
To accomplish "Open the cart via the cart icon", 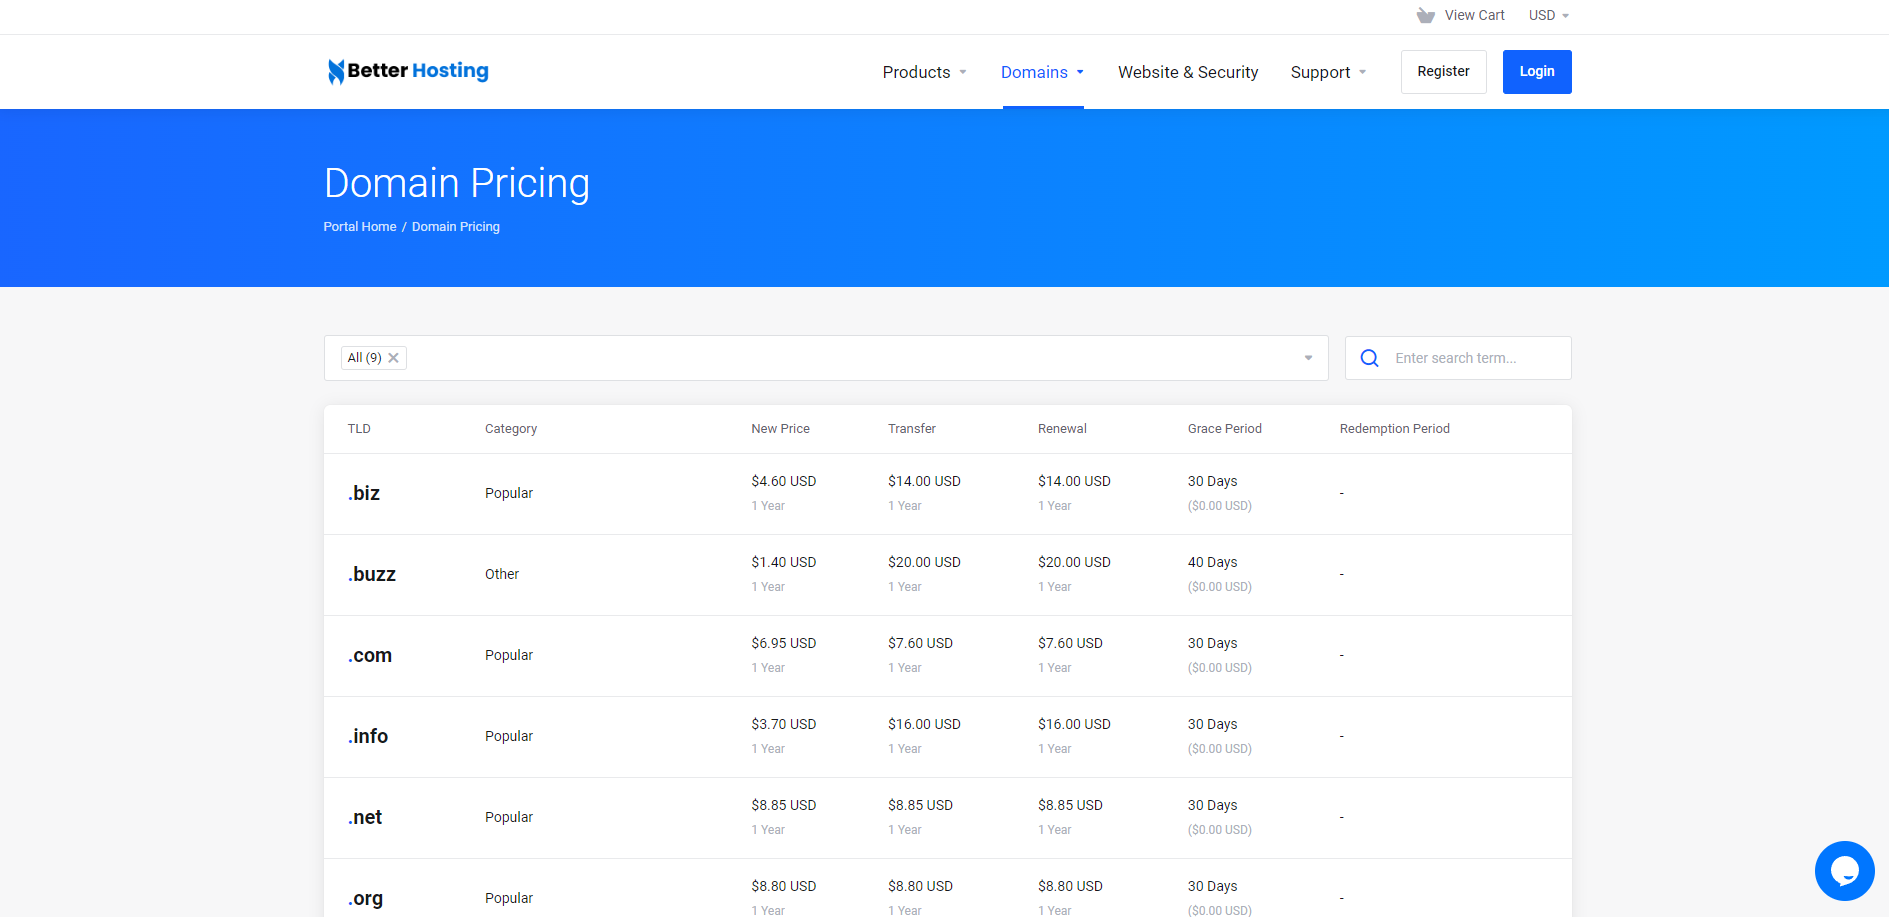I will [1425, 15].
